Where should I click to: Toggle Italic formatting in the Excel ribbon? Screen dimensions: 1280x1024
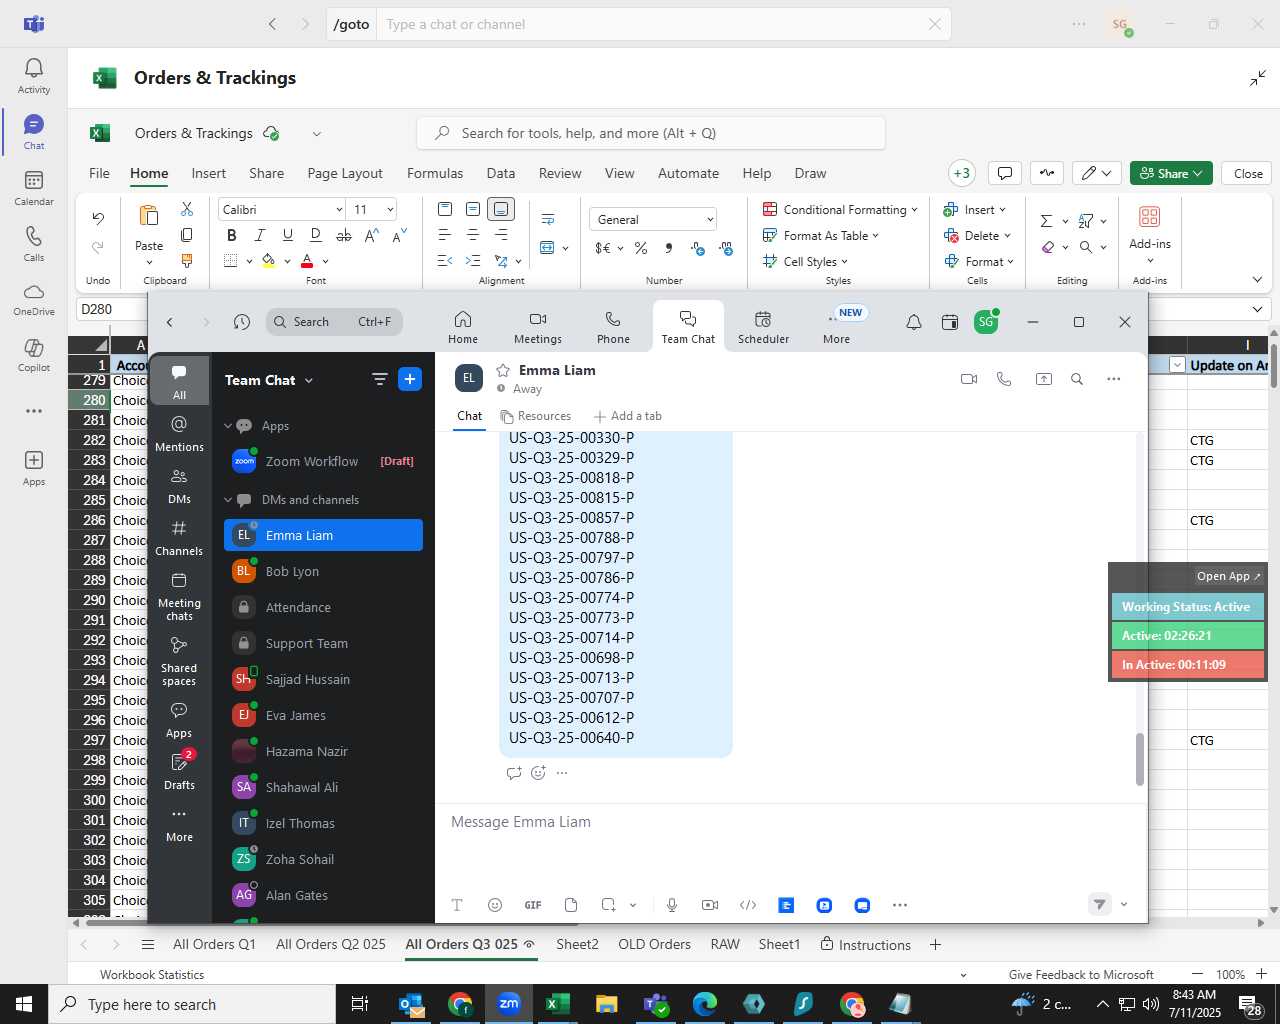pyautogui.click(x=260, y=235)
